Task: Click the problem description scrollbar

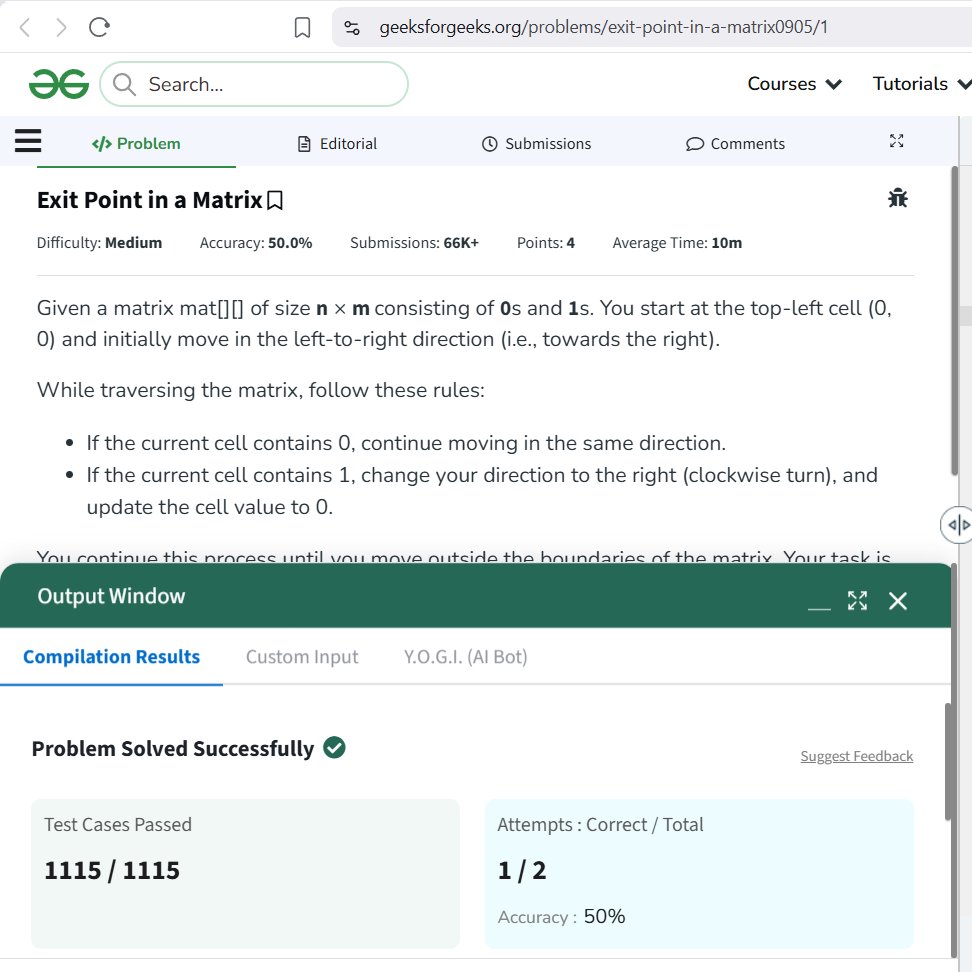Action: click(955, 321)
